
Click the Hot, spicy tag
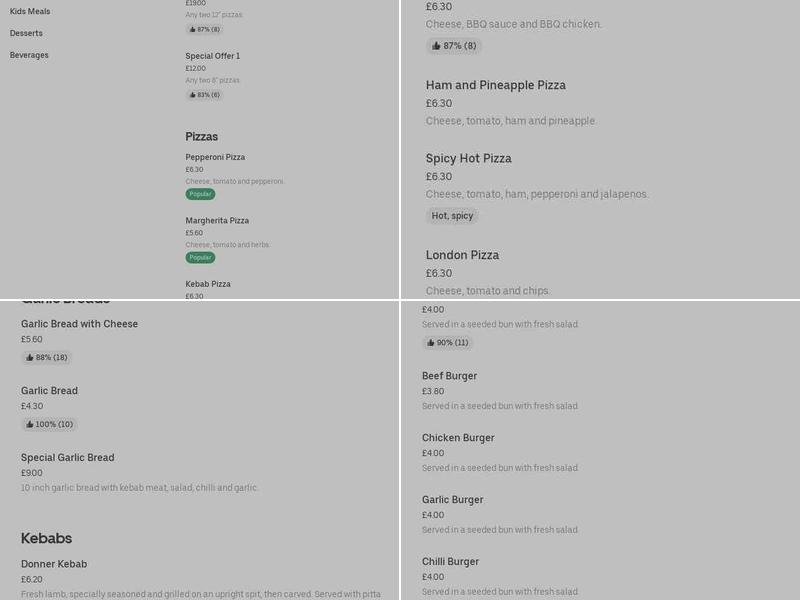pos(452,216)
